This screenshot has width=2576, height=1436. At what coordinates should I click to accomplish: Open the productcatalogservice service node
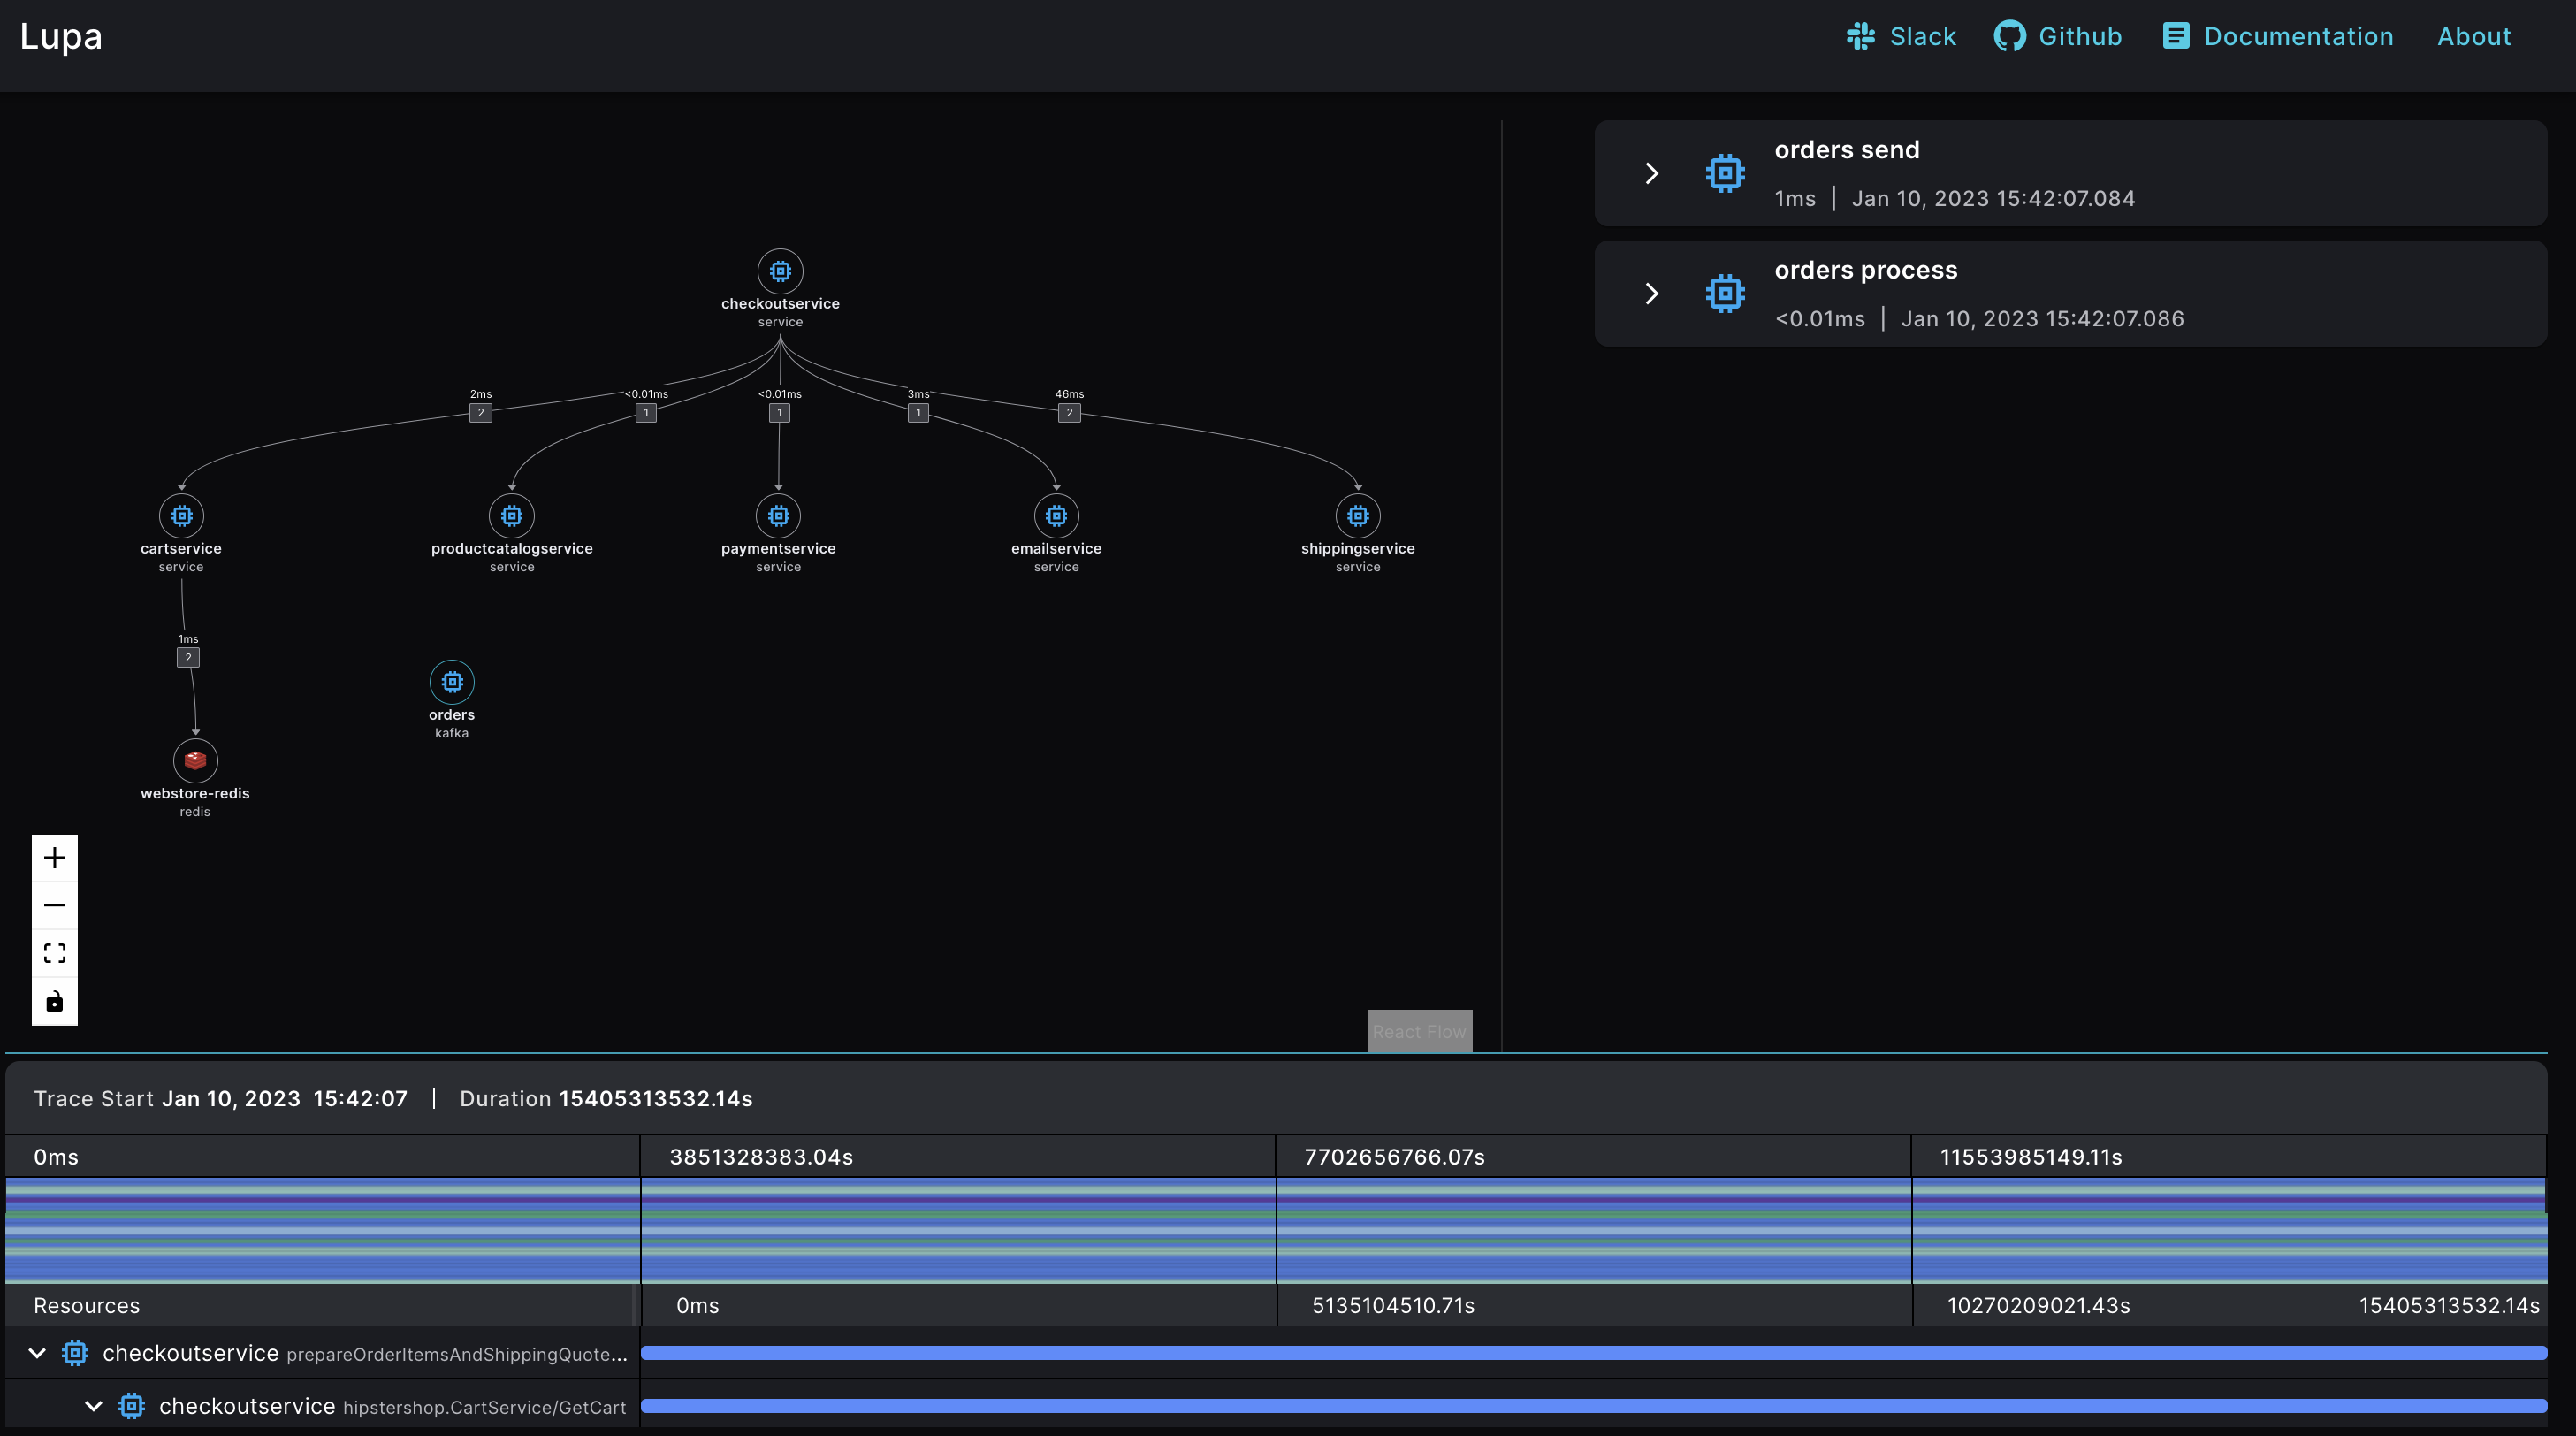coord(511,516)
